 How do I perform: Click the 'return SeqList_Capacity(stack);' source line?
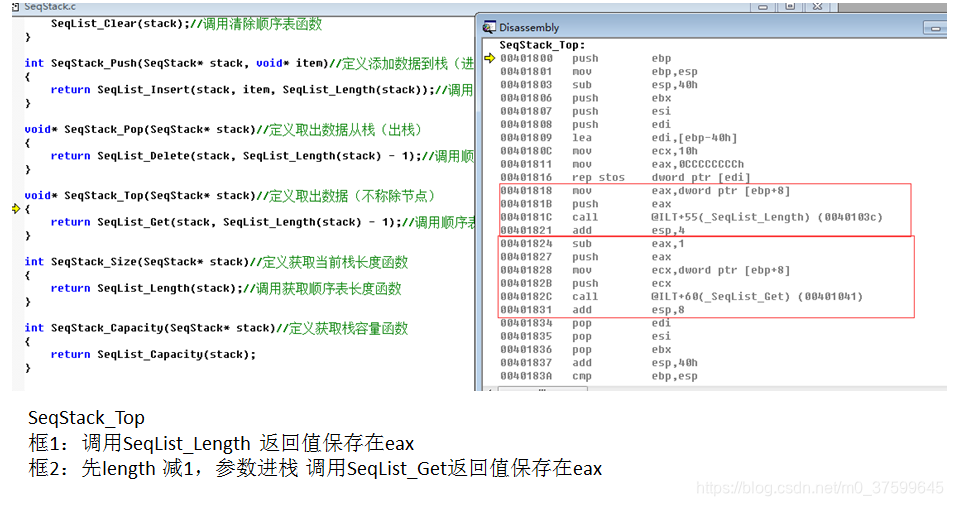click(x=153, y=355)
